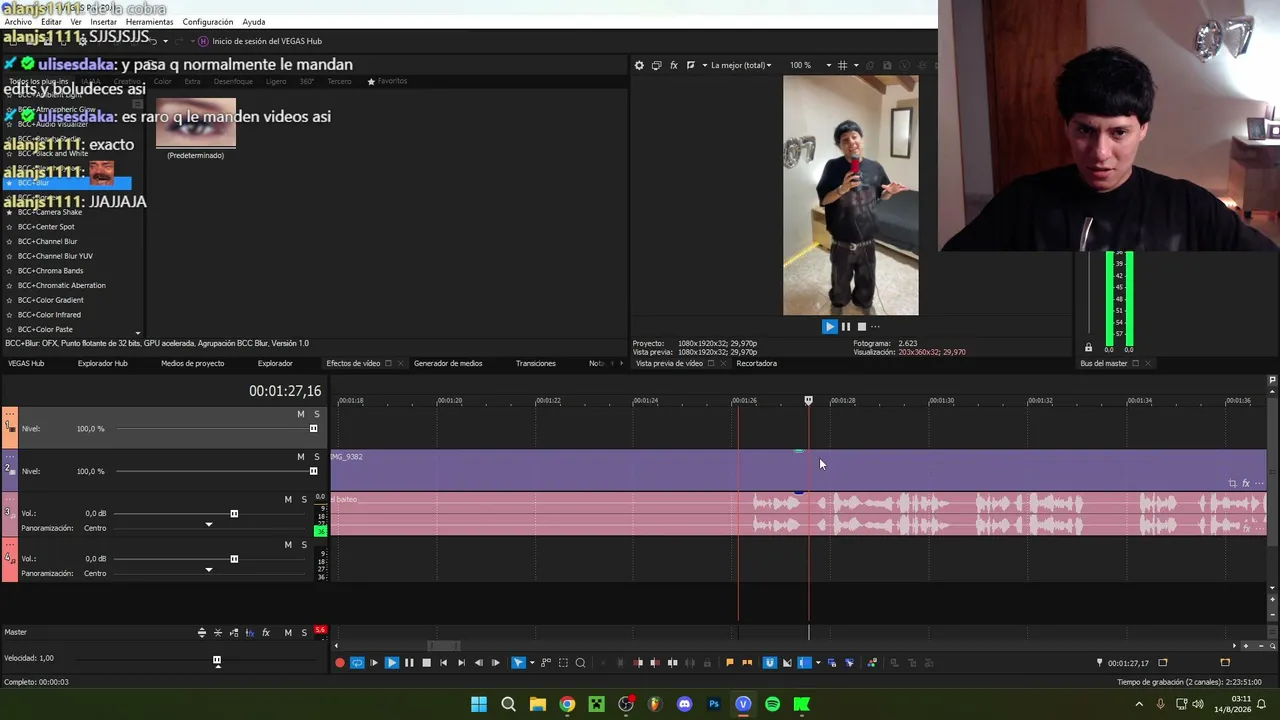
Task: Open the event pan/crop icon on clip IMG_9382
Action: (x=1232, y=483)
